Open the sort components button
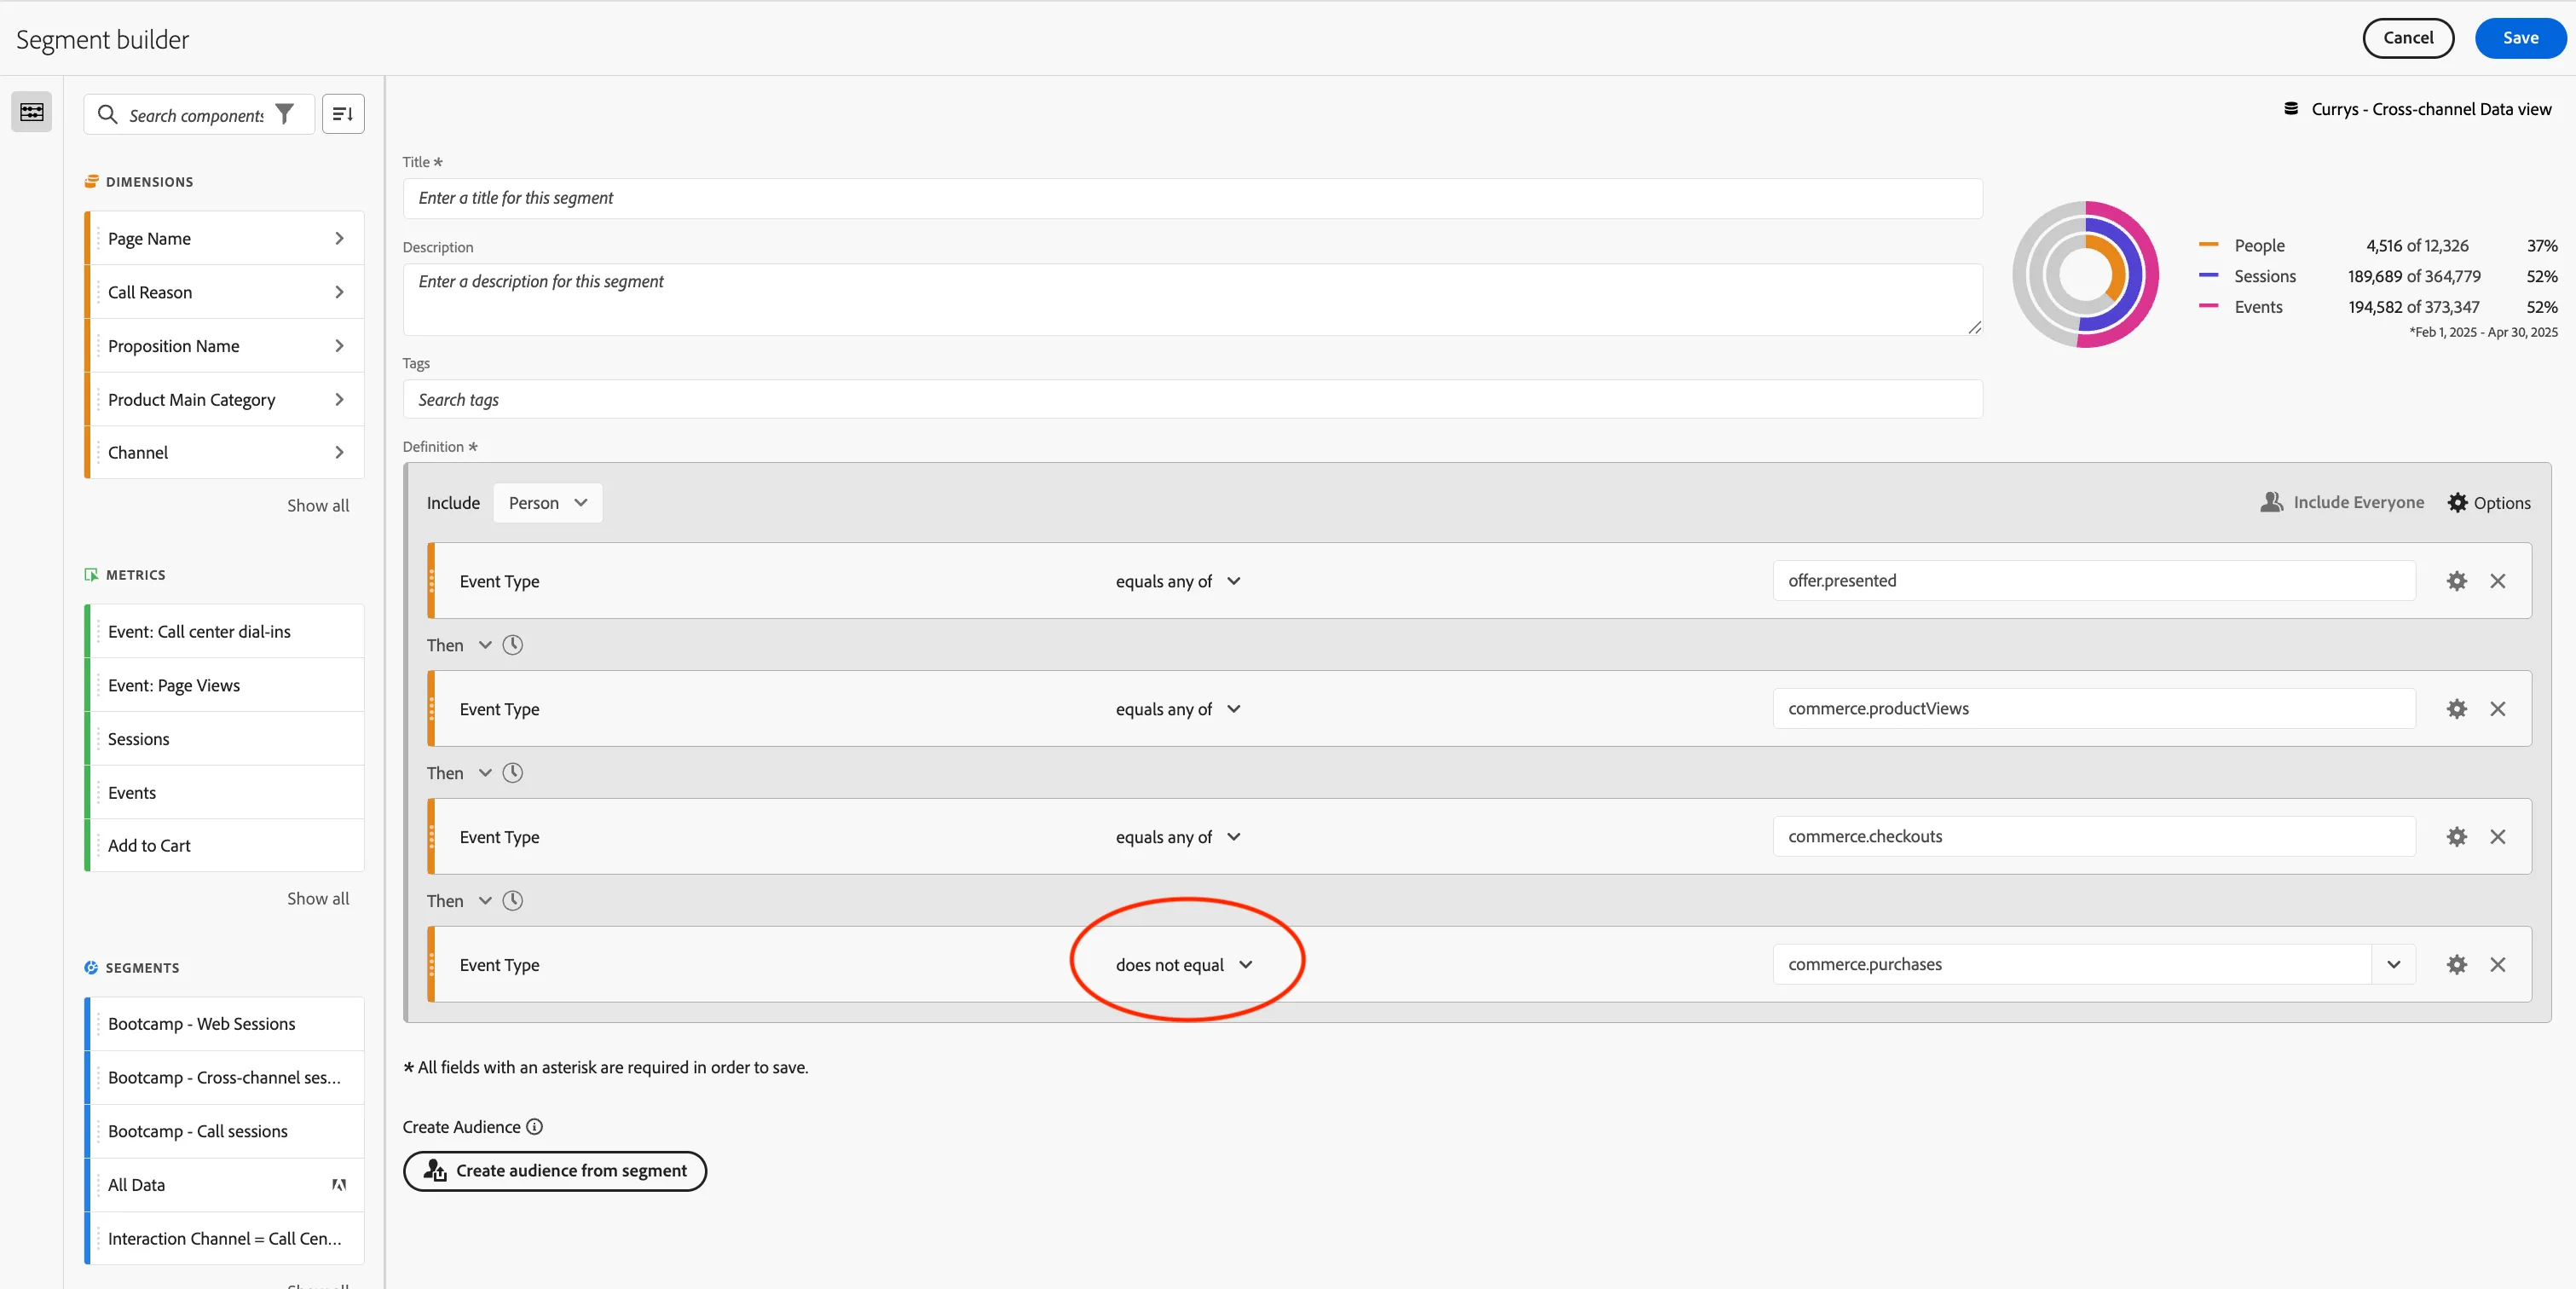2576x1289 pixels. (x=343, y=114)
